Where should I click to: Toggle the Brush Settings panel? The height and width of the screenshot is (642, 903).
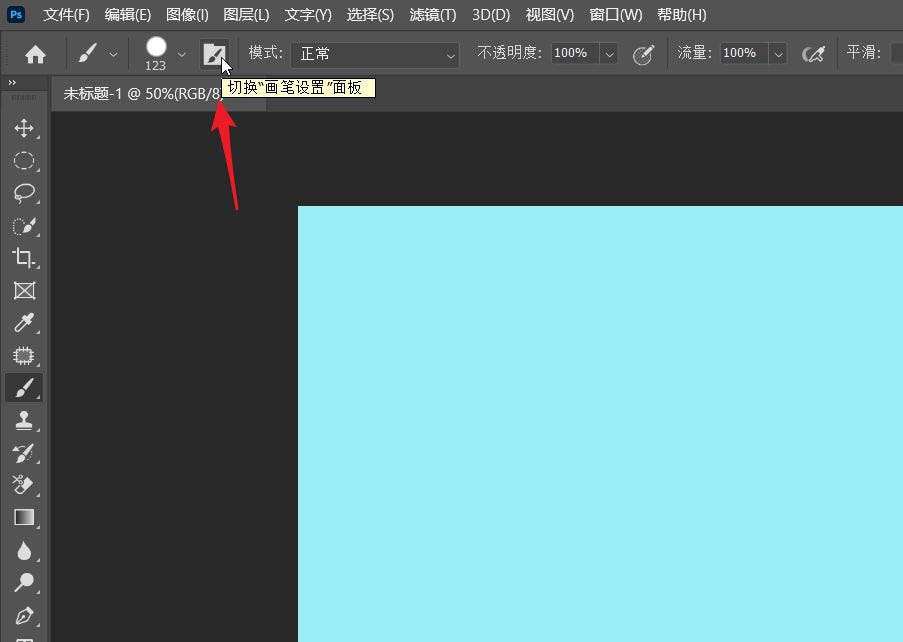[216, 55]
